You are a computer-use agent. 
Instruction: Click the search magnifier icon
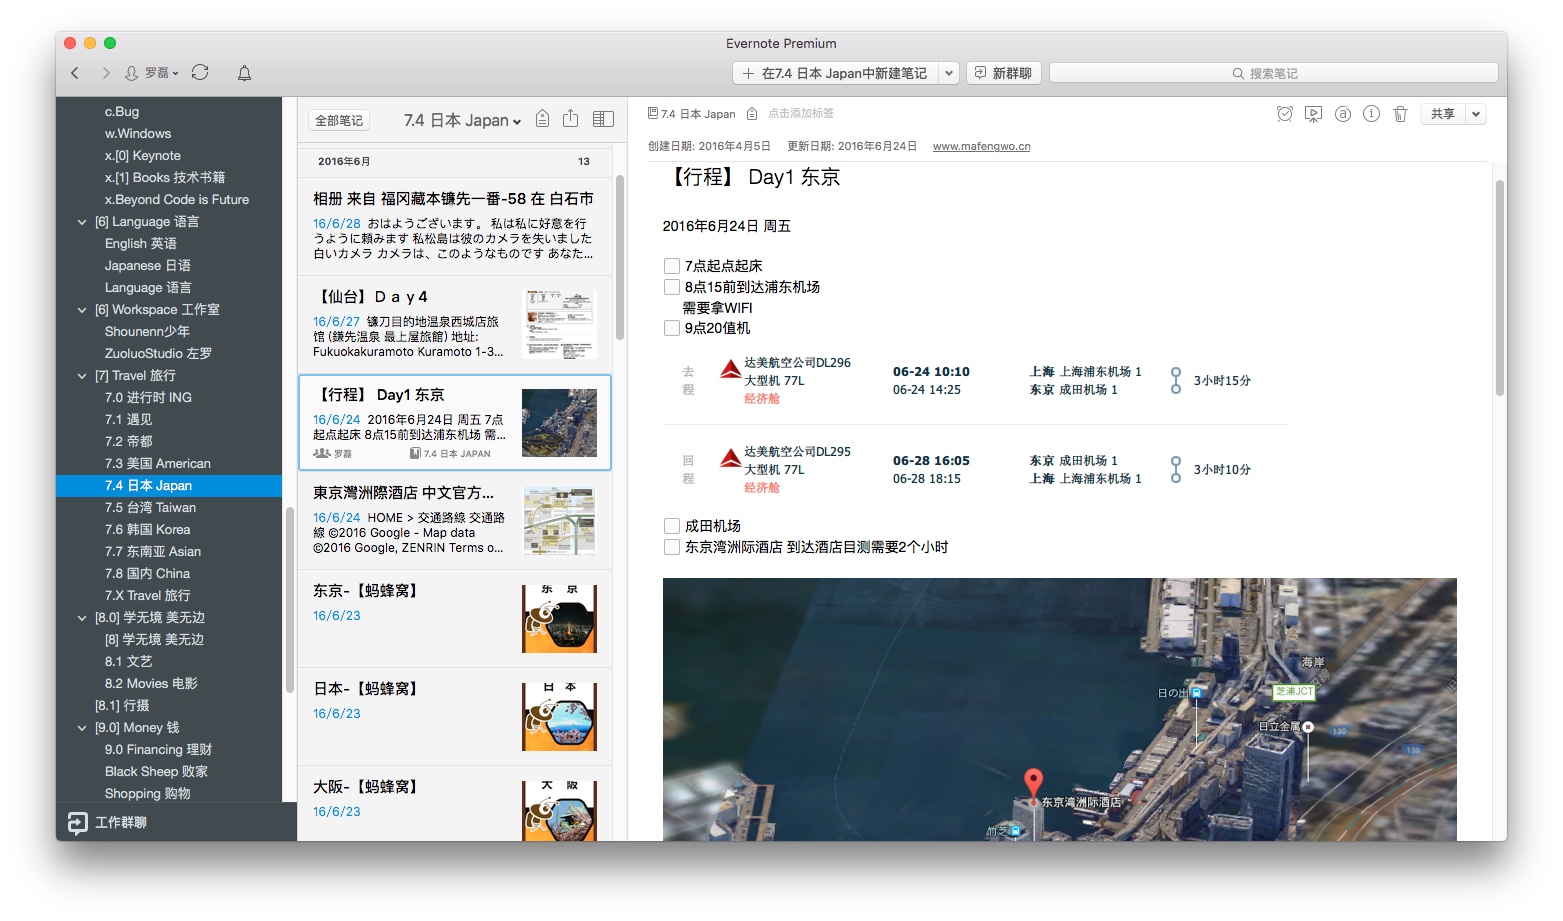(1238, 73)
